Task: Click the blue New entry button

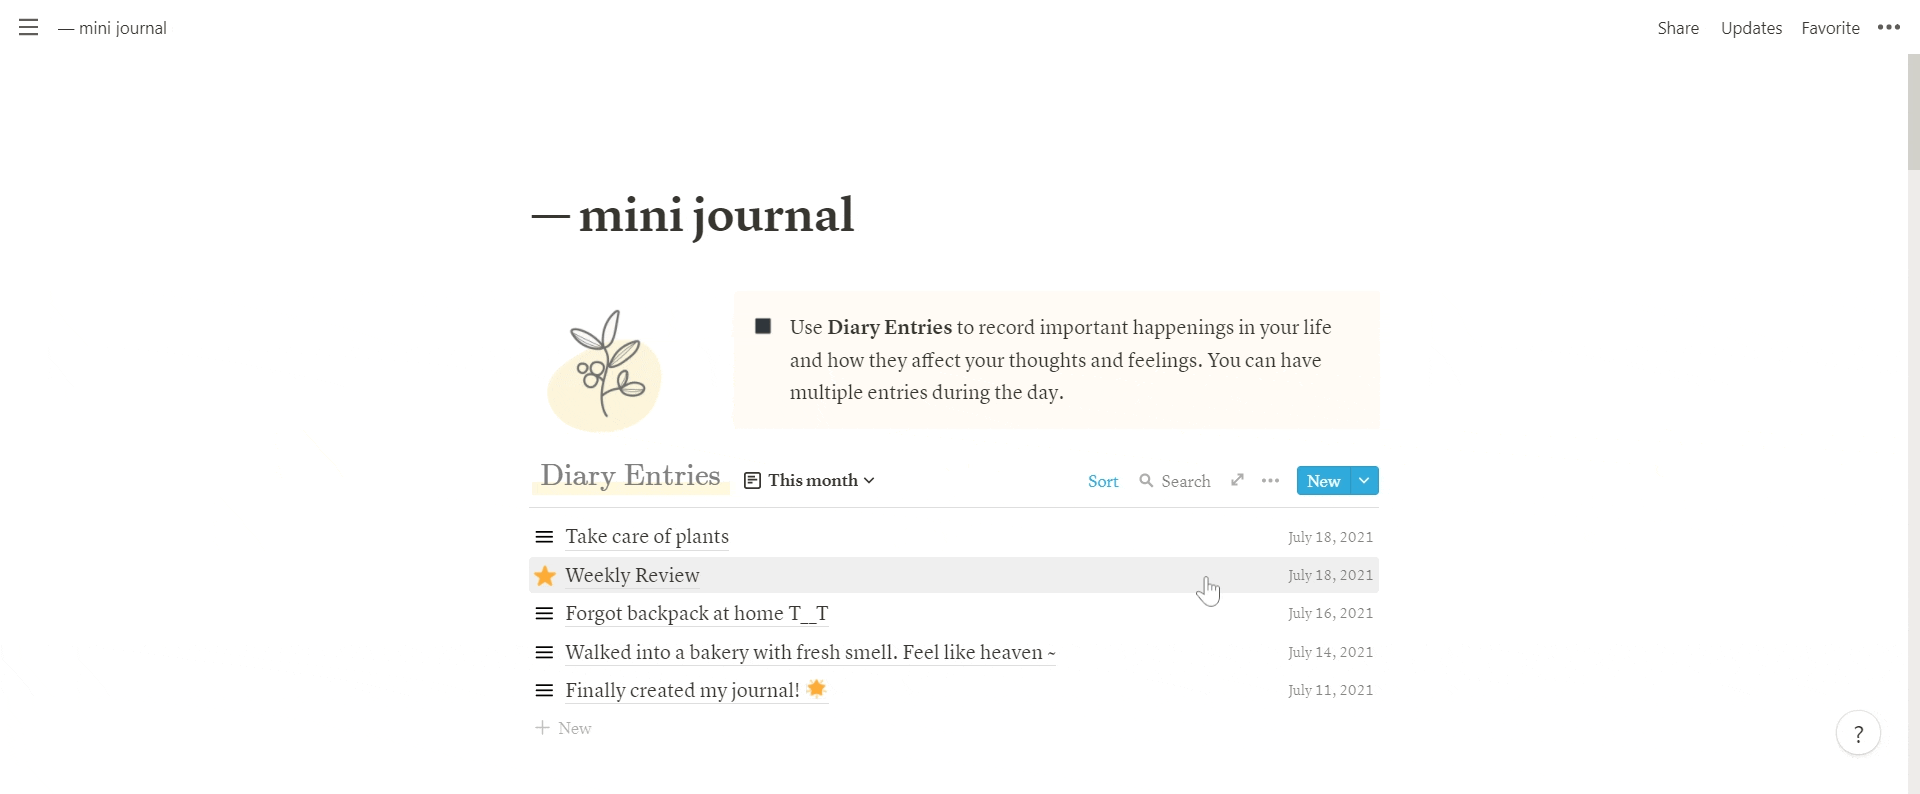Action: point(1323,481)
